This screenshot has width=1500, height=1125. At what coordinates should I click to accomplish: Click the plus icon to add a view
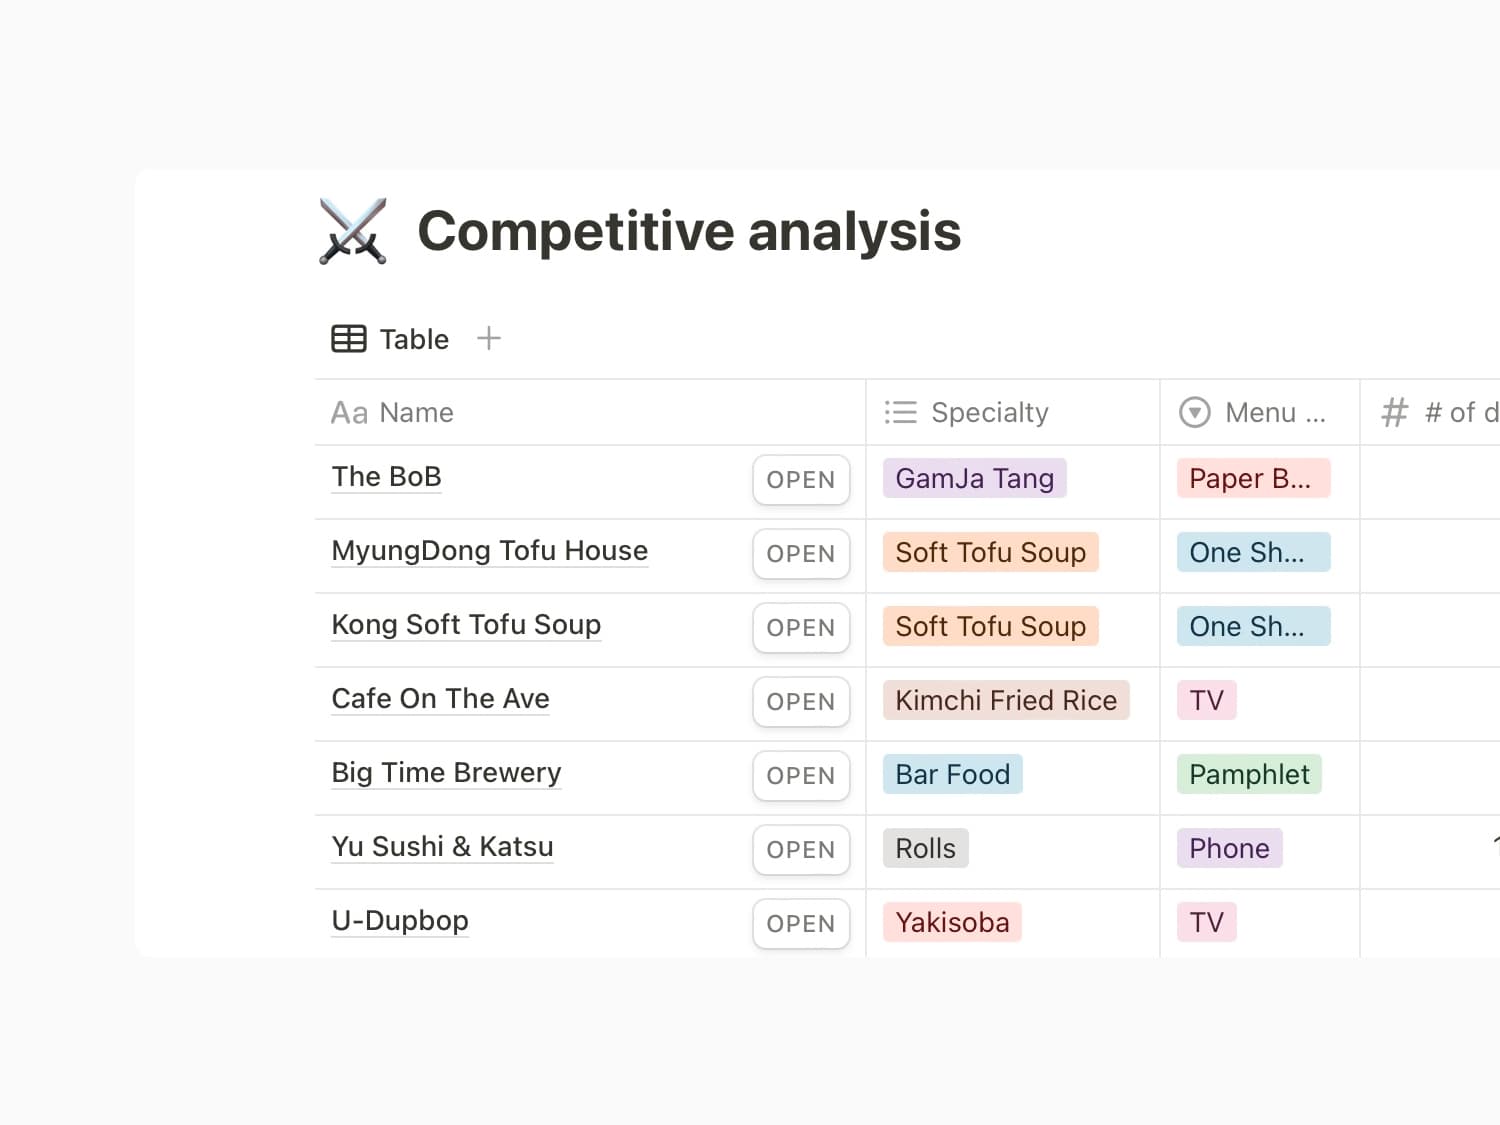click(x=489, y=338)
